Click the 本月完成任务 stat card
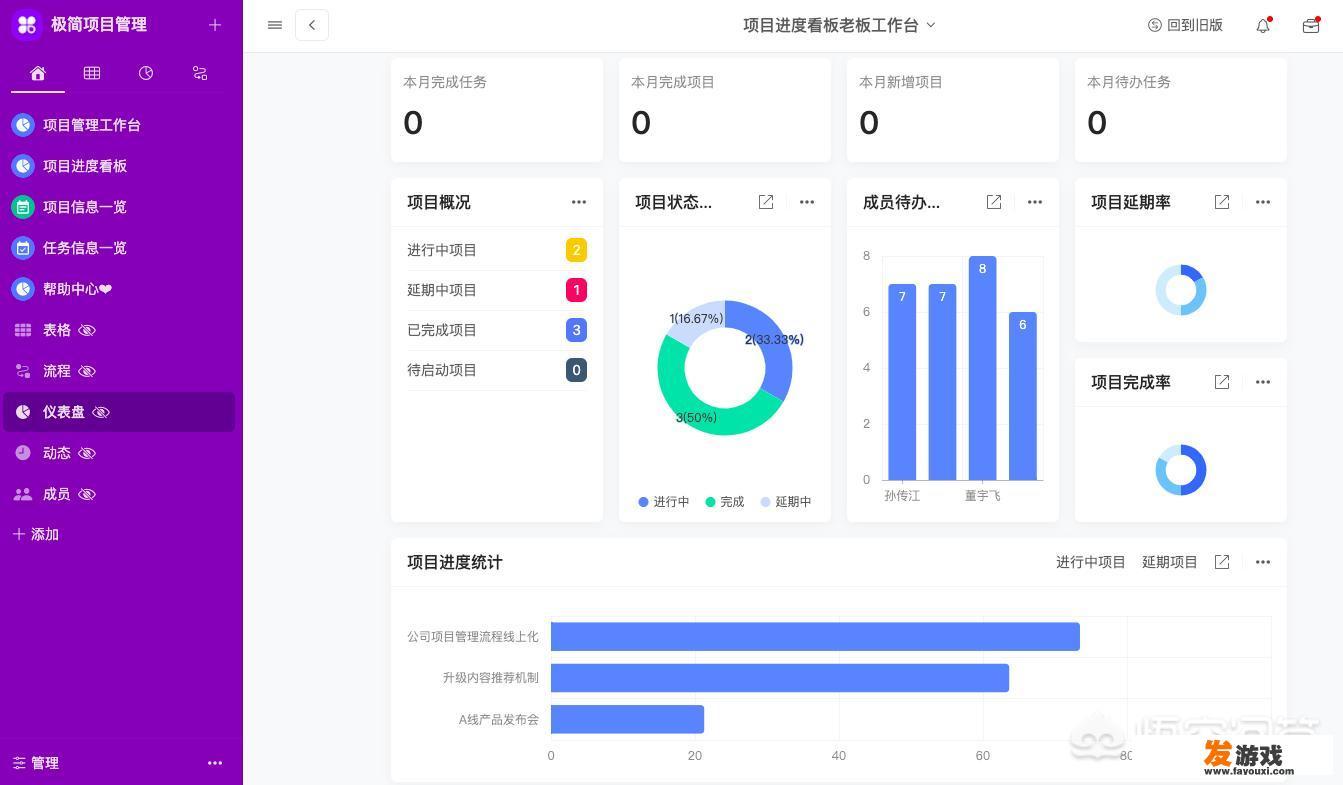 (497, 110)
